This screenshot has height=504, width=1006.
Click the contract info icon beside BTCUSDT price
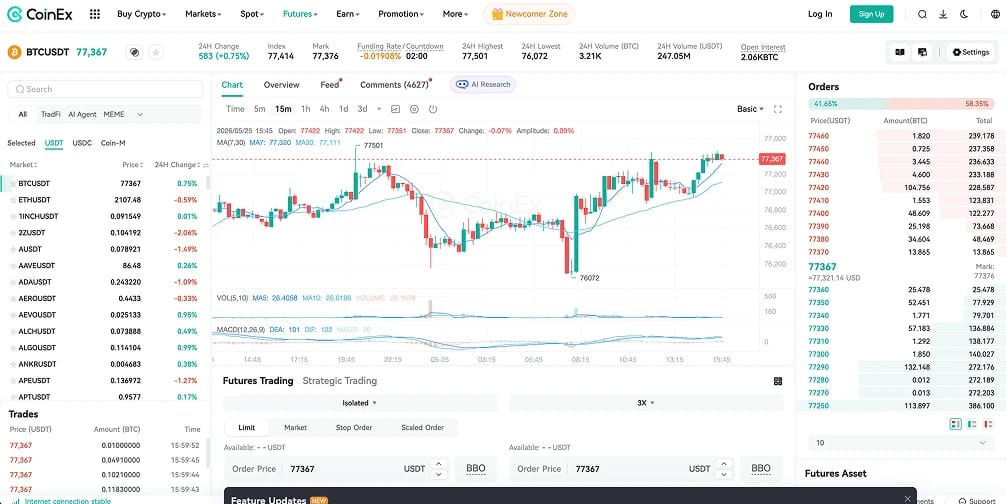(x=134, y=53)
